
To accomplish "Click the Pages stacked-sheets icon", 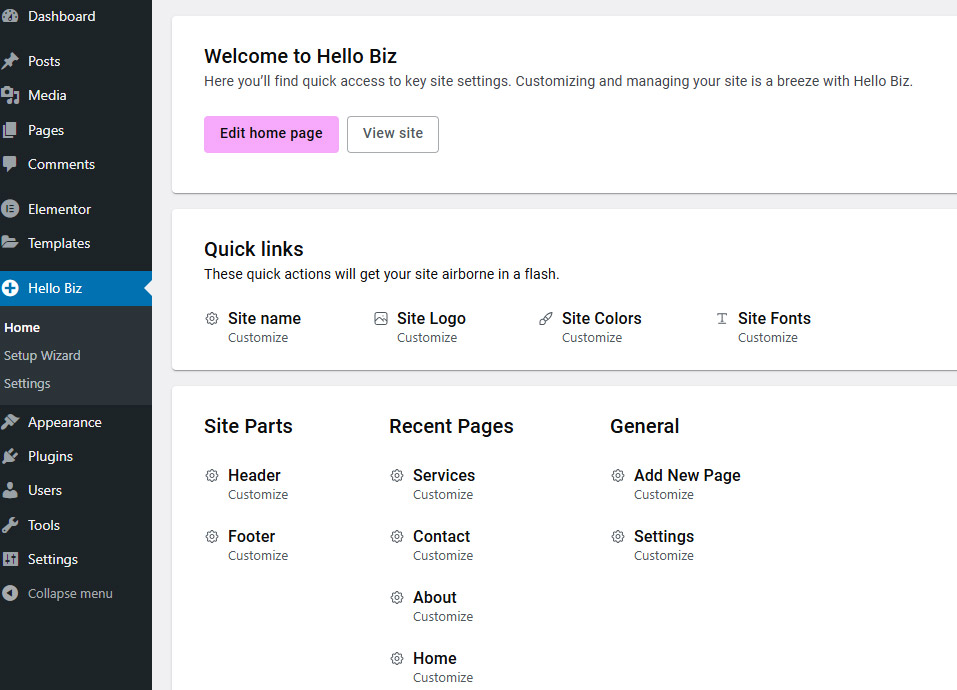I will tap(10, 130).
